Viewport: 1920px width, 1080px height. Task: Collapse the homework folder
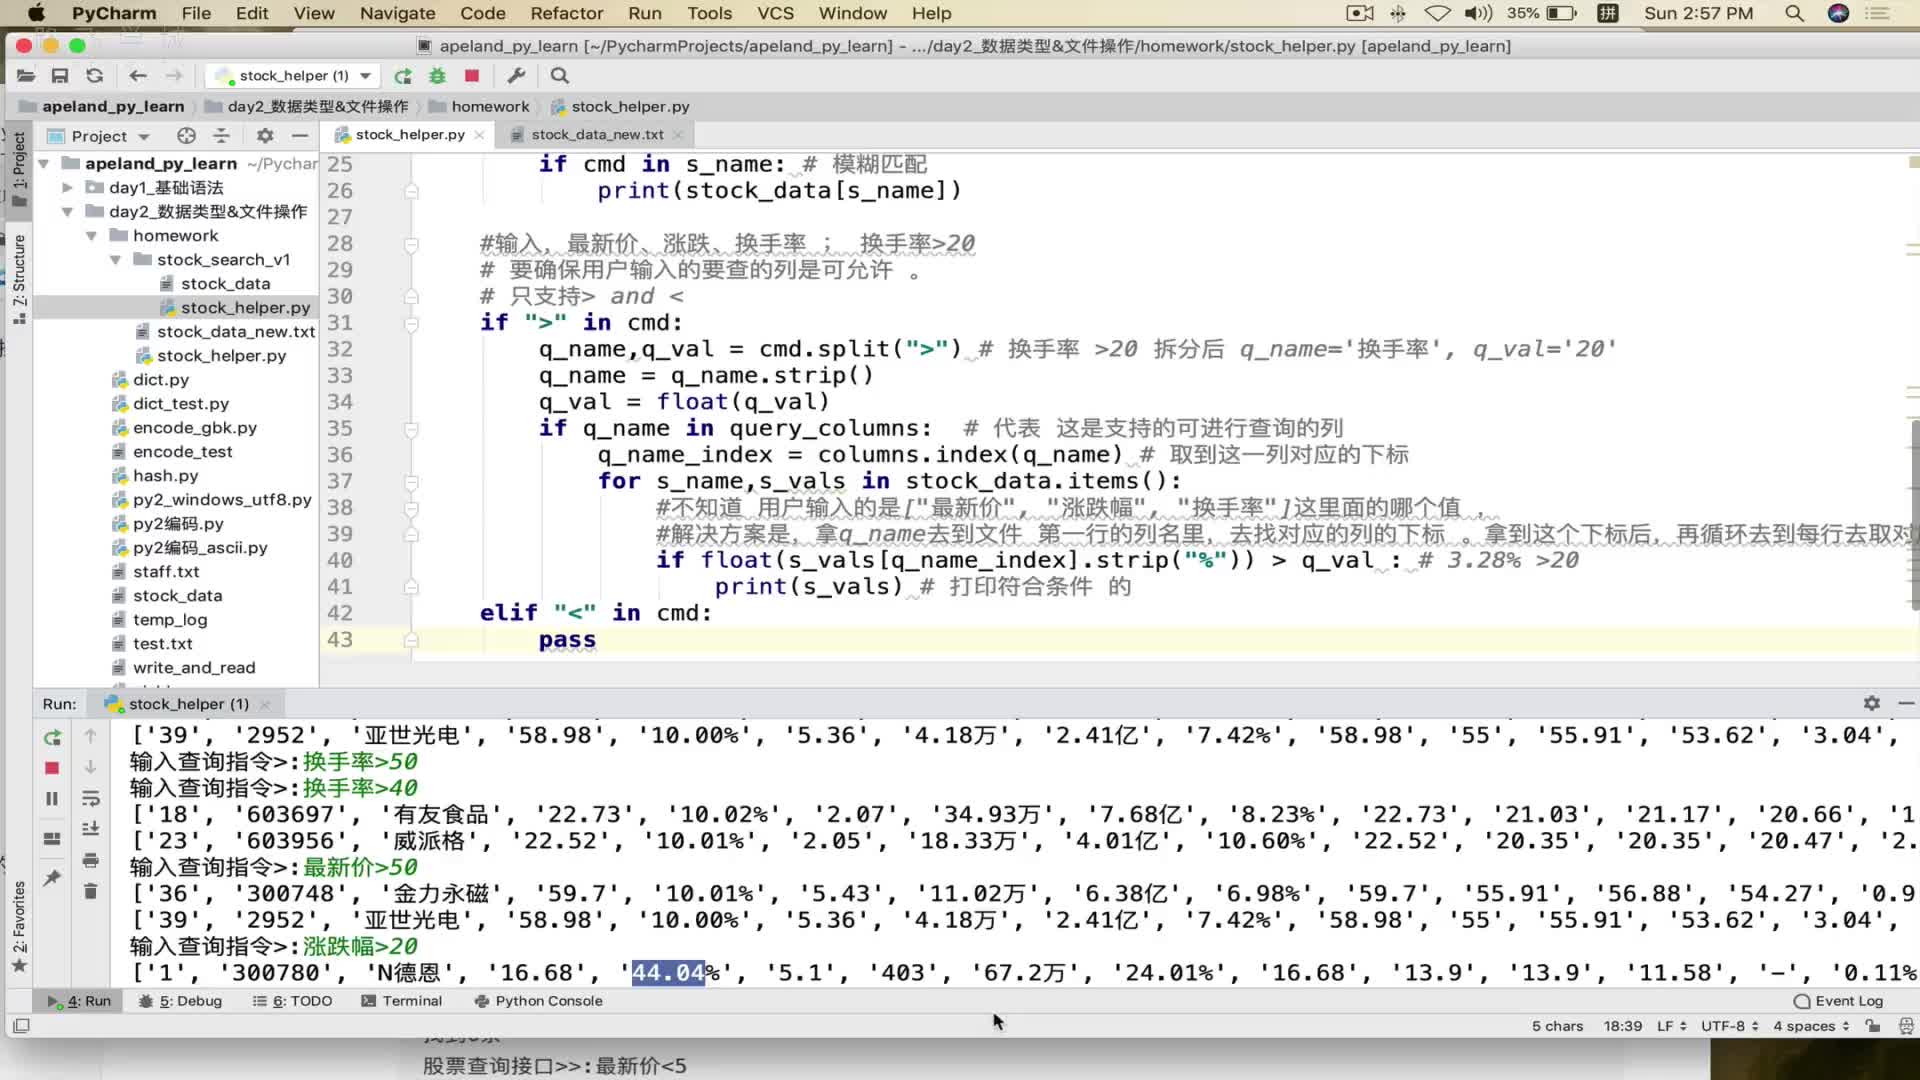click(x=91, y=236)
